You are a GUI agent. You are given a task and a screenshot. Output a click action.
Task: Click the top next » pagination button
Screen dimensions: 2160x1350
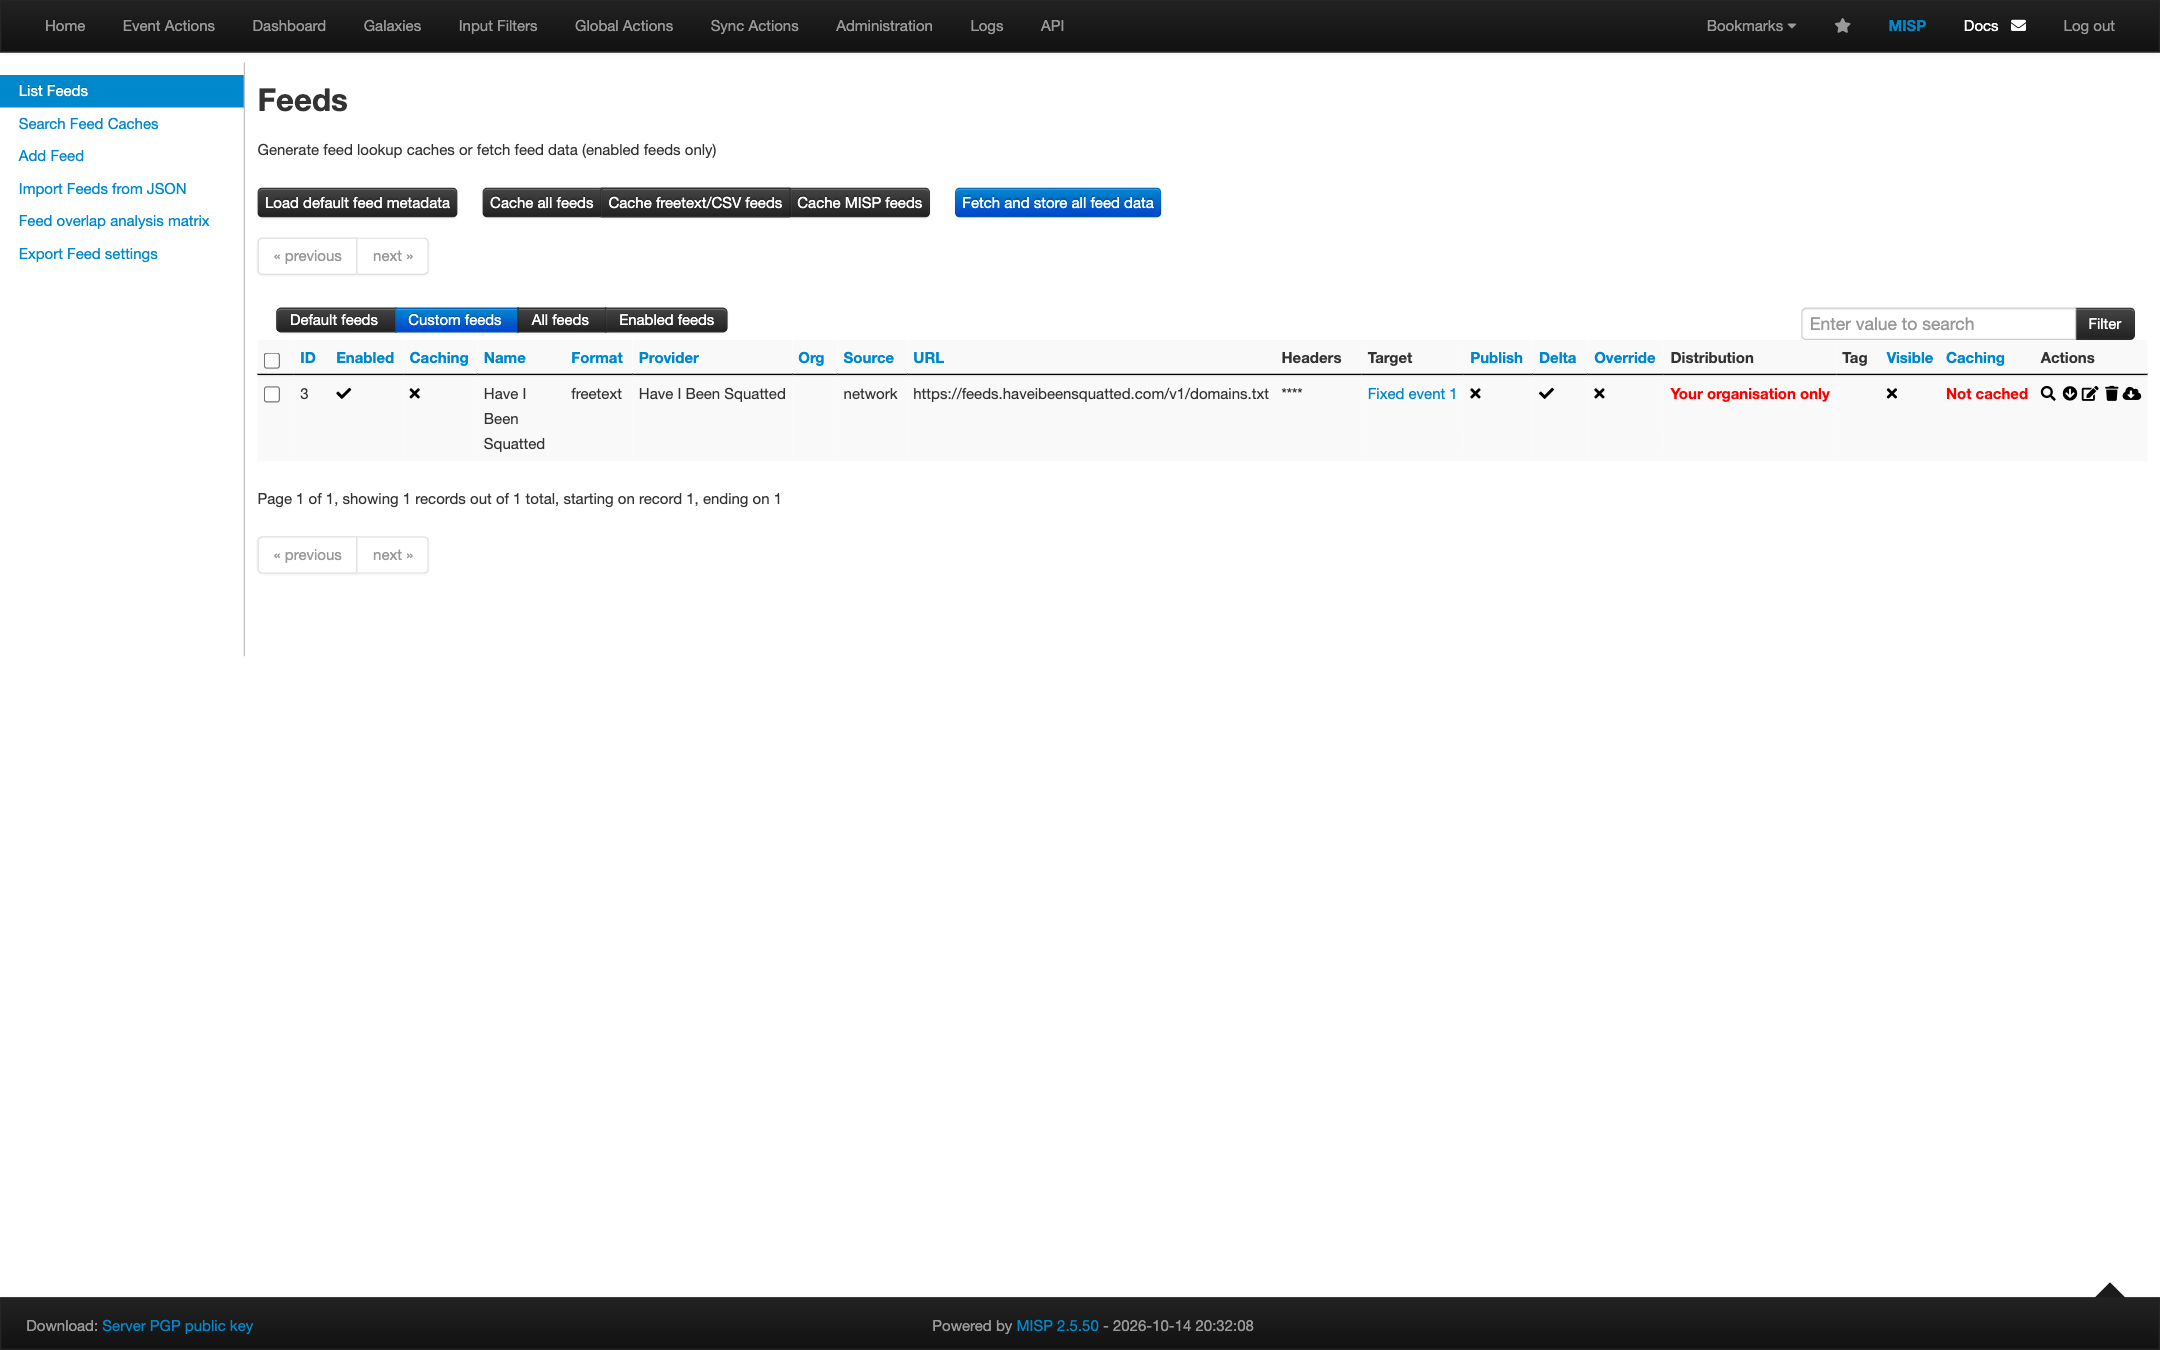point(393,256)
